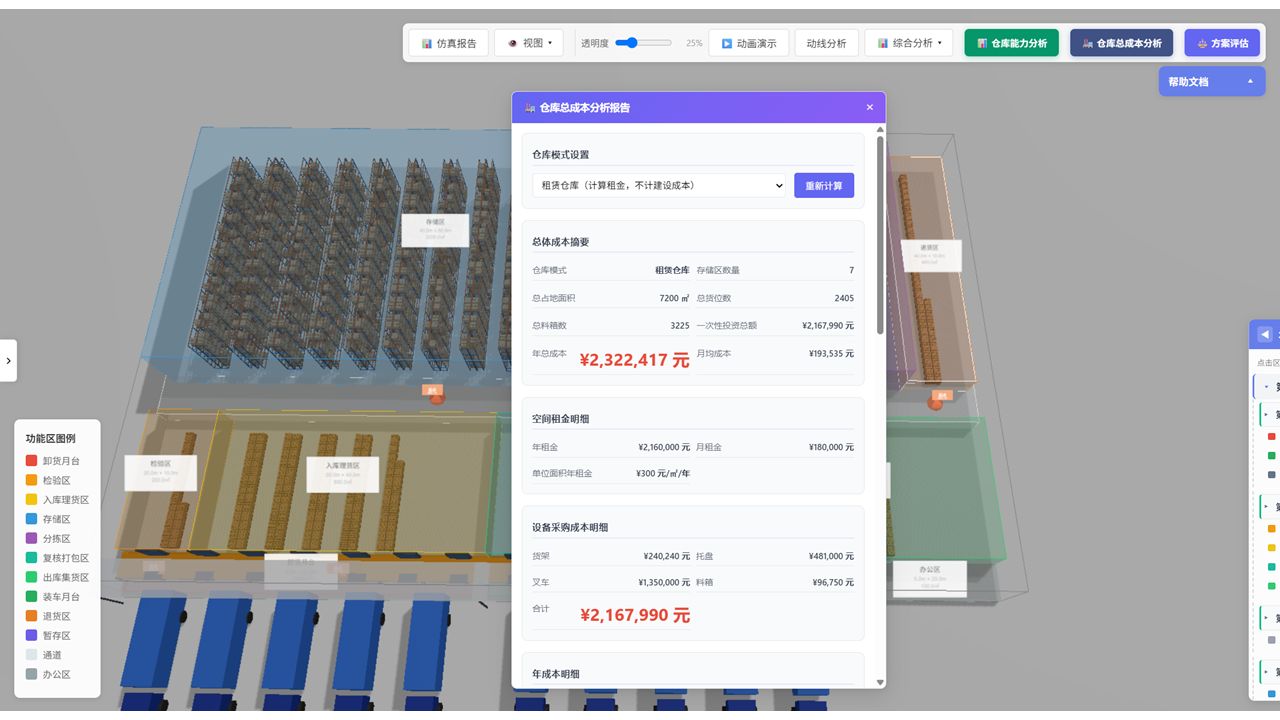Viewport: 1280px width, 720px height.
Task: Open 仓库能力分析 capacity analysis
Action: [x=1011, y=43]
